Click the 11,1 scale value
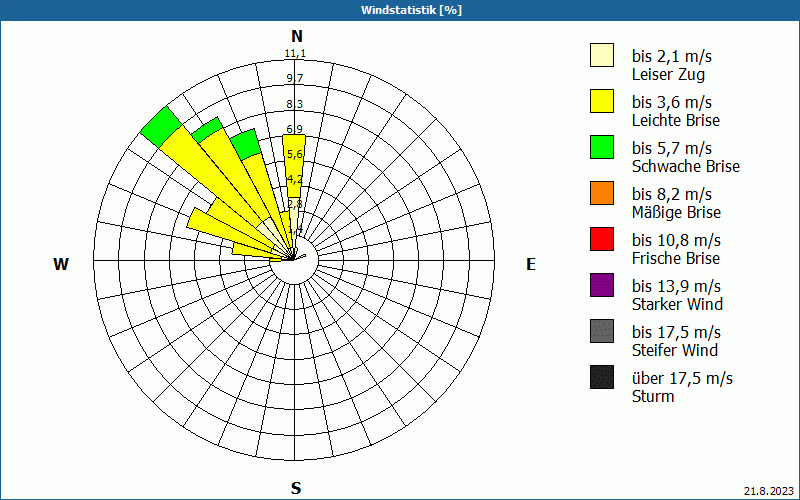 pos(295,54)
